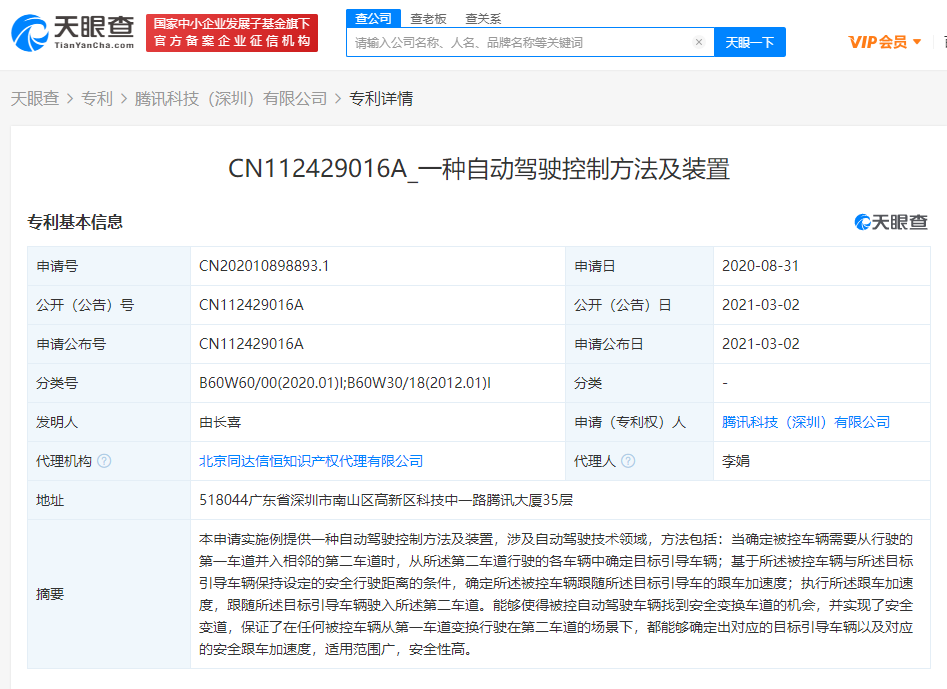Open the 专利 breadcrumb link
This screenshot has width=947, height=689.
coord(97,98)
